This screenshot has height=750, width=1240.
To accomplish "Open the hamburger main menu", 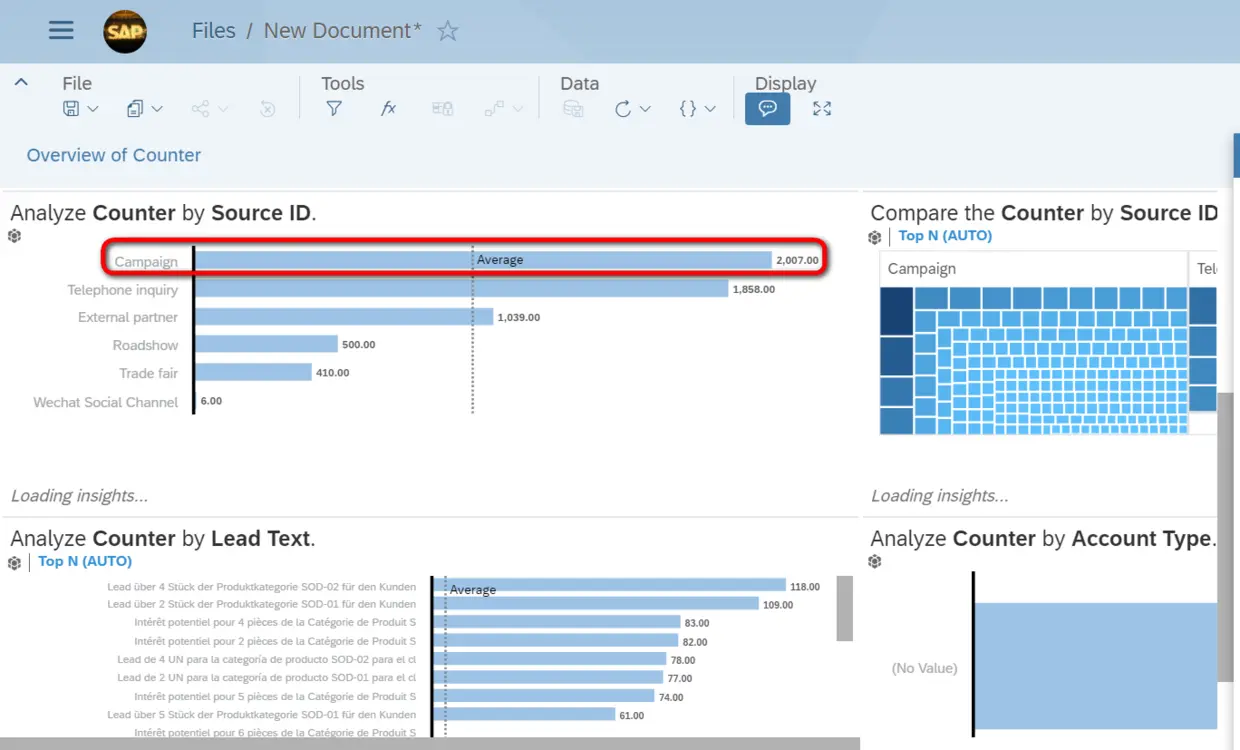I will 61,30.
